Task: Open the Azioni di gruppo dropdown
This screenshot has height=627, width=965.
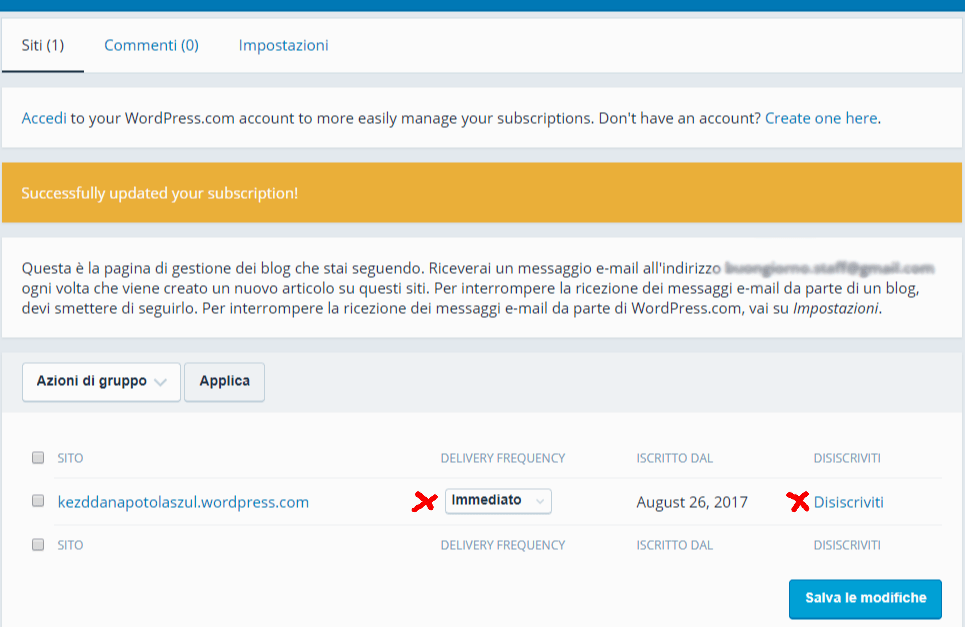Action: 101,381
